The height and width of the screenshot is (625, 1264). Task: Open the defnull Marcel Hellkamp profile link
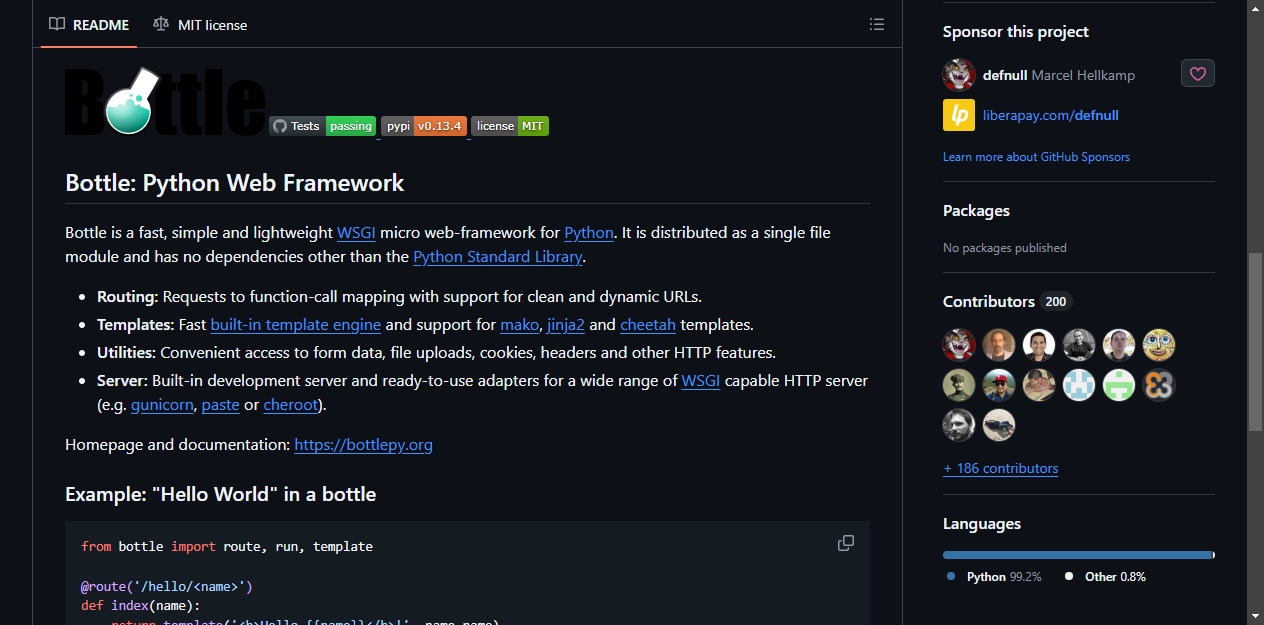tap(1059, 75)
